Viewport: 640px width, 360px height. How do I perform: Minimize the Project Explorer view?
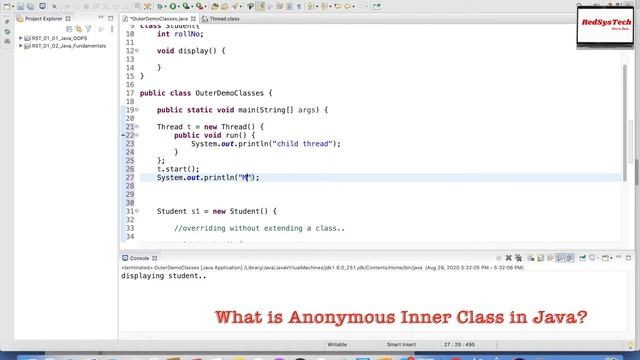(101, 18)
